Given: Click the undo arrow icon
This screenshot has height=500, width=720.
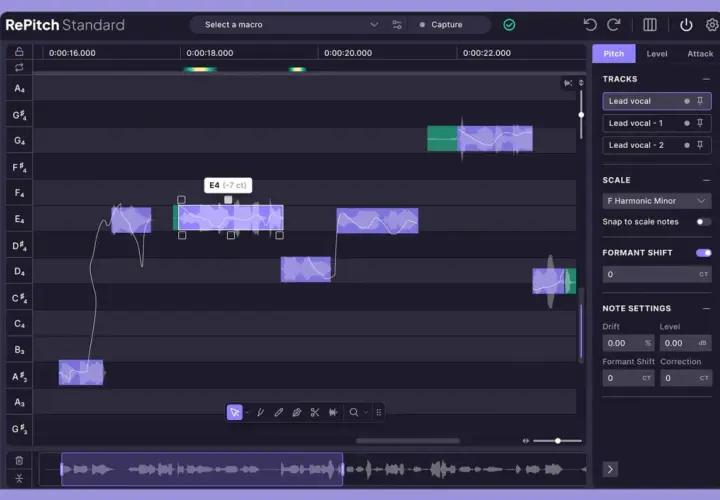Looking at the screenshot, I should 590,24.
